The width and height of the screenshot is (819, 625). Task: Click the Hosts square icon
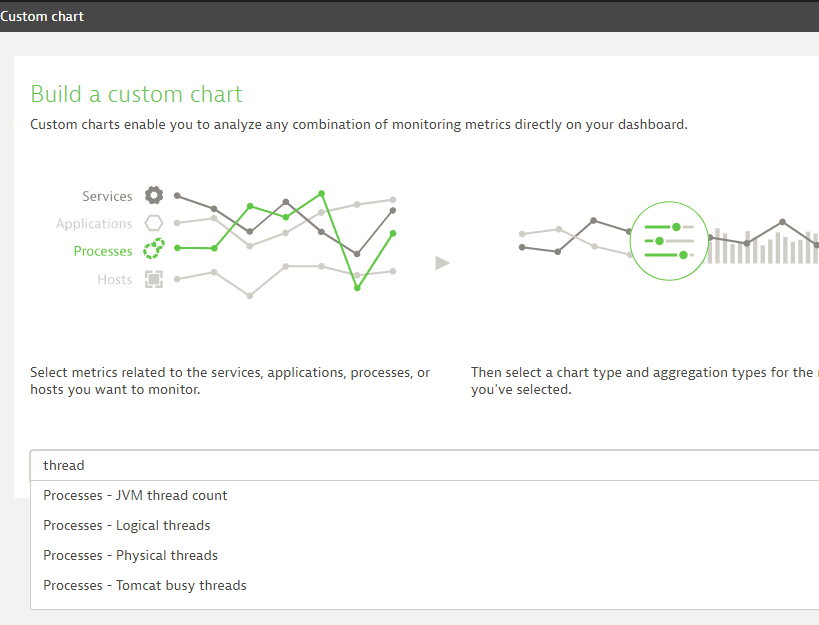tap(153, 279)
